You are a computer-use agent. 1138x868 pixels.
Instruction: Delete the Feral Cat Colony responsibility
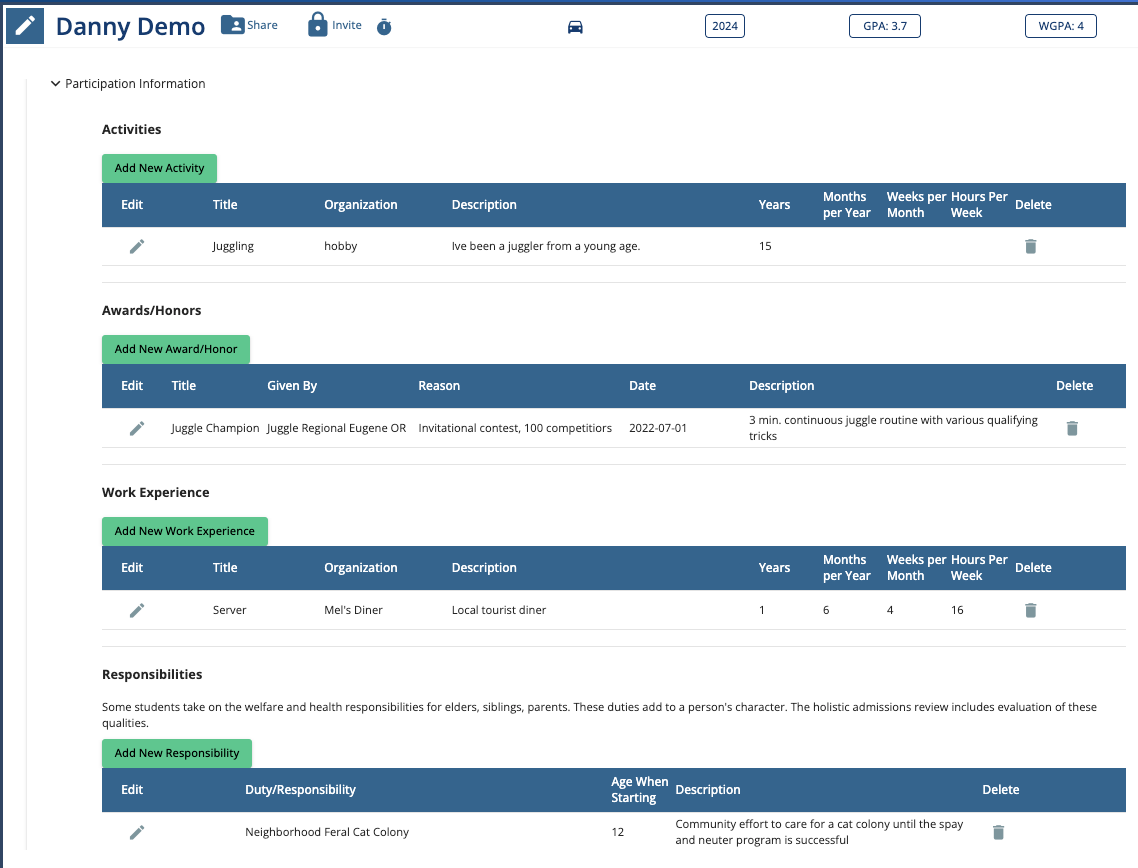pos(997,831)
